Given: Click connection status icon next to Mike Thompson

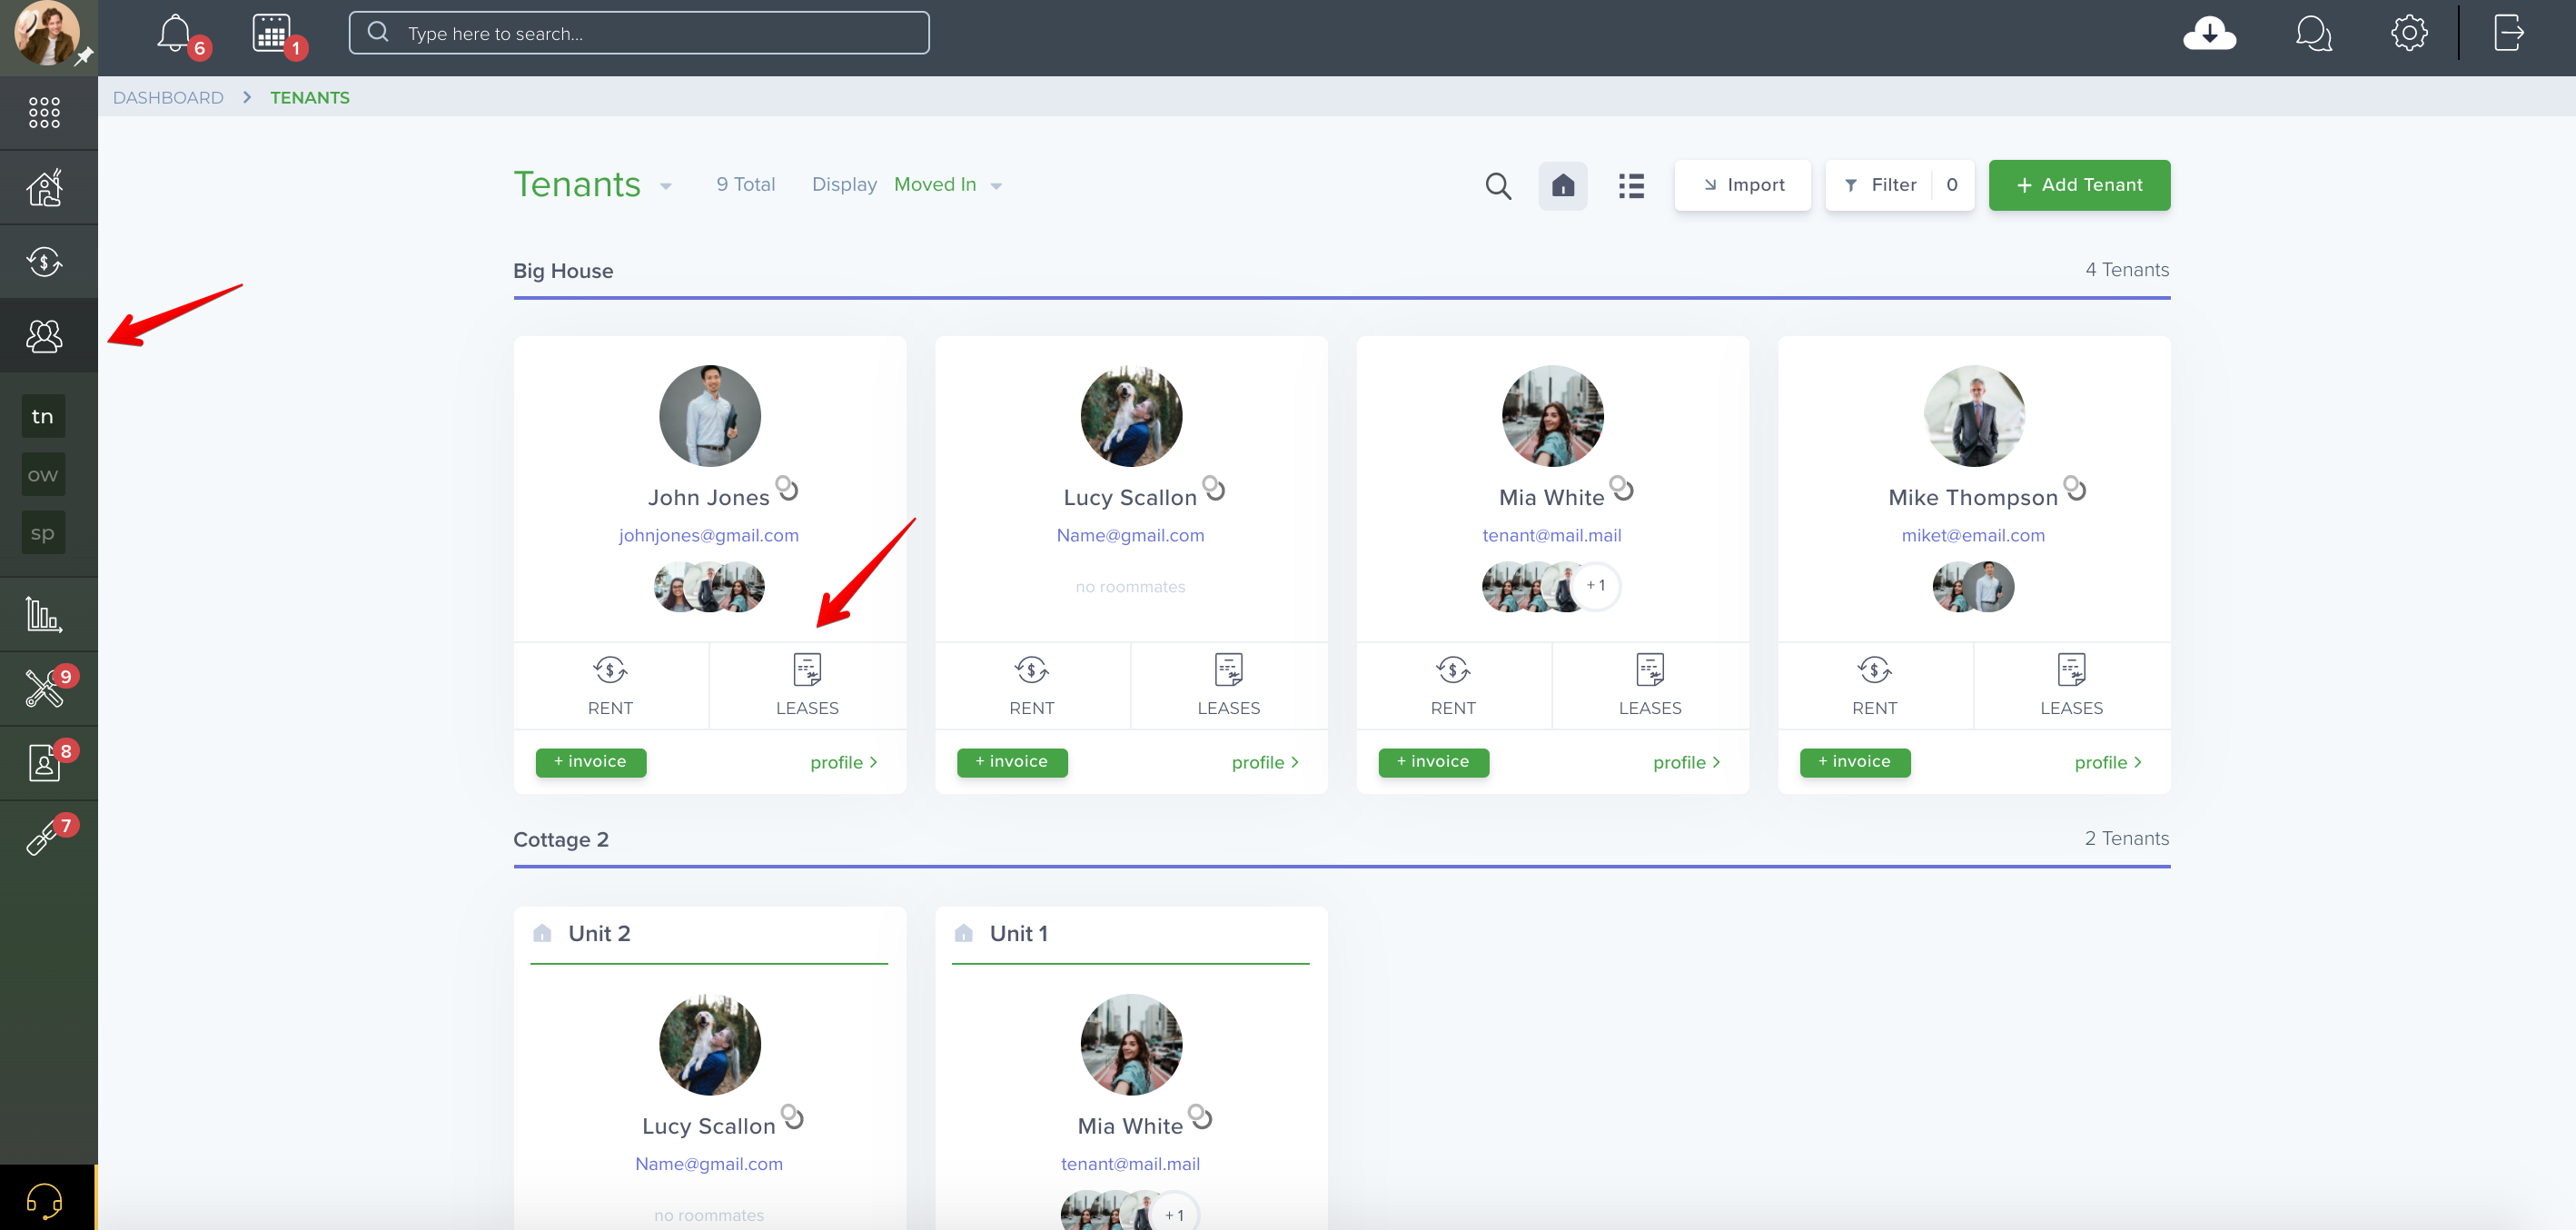Looking at the screenshot, I should (2075, 487).
